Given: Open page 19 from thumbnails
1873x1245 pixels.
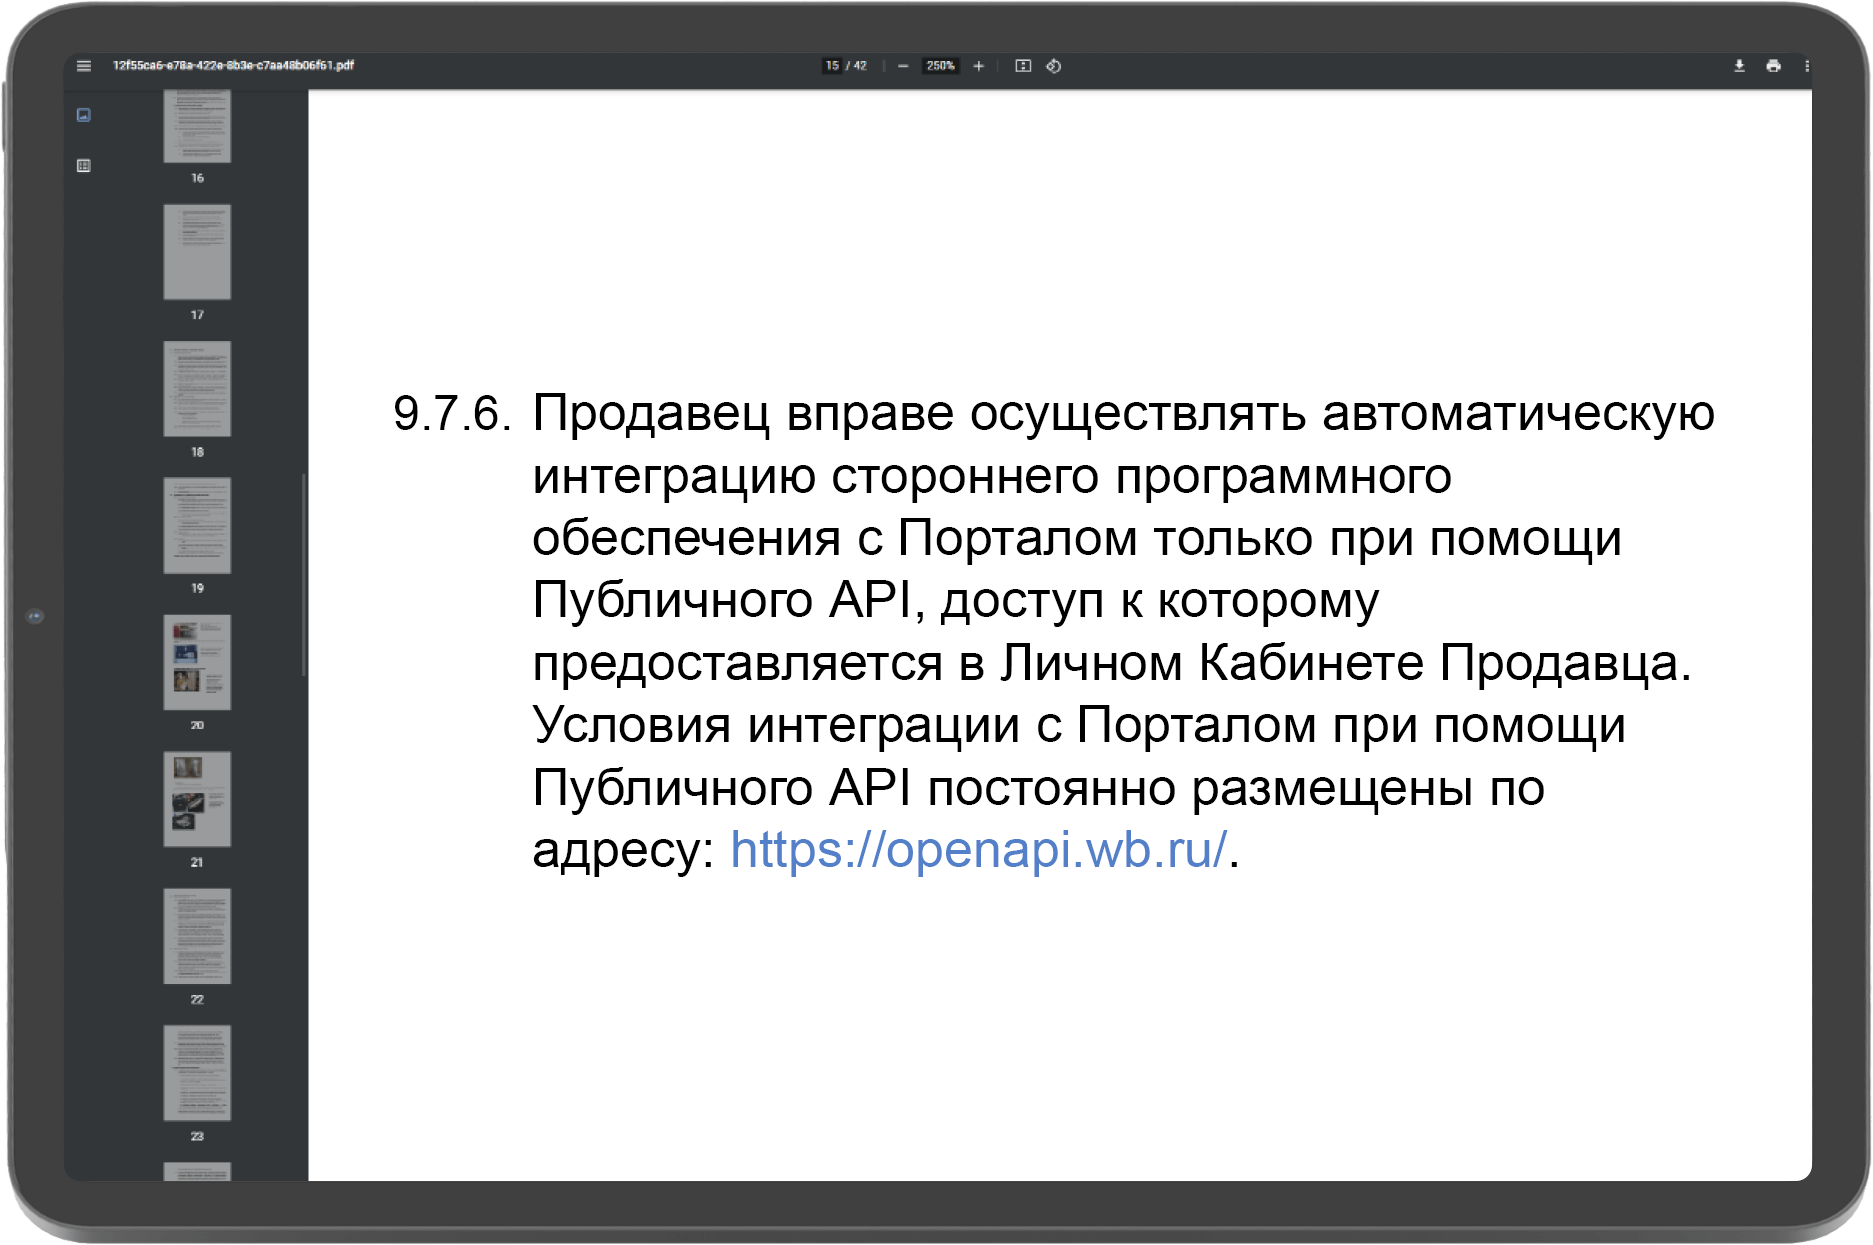Looking at the screenshot, I should click(x=197, y=526).
